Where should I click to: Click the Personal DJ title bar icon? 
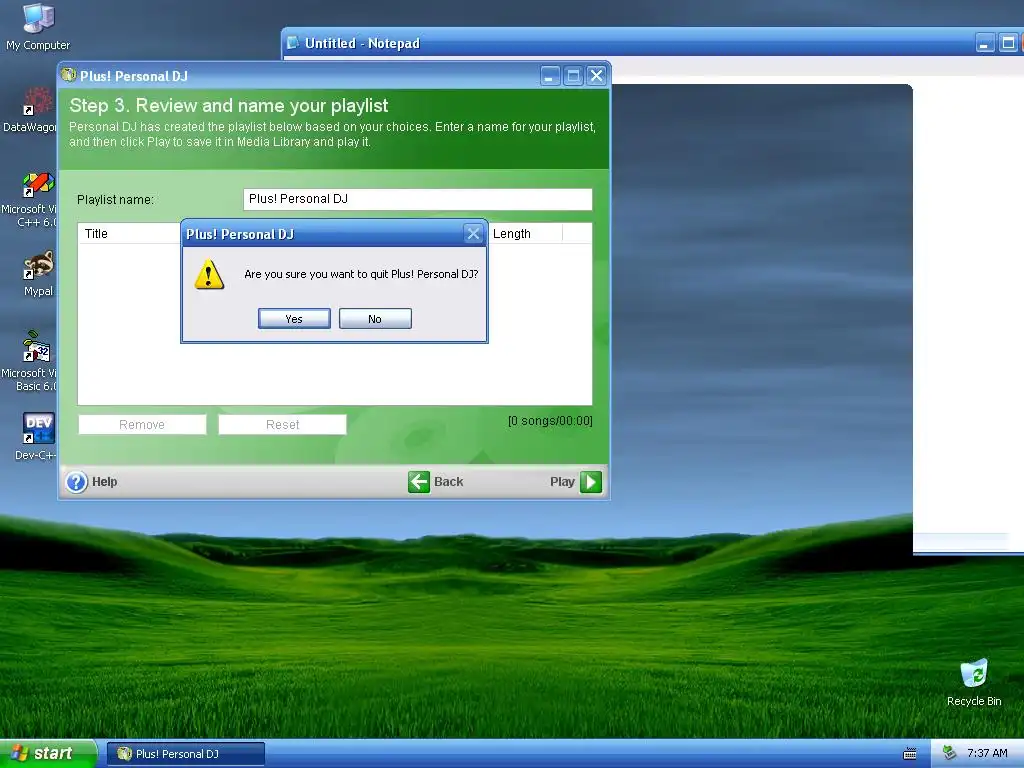tap(69, 75)
